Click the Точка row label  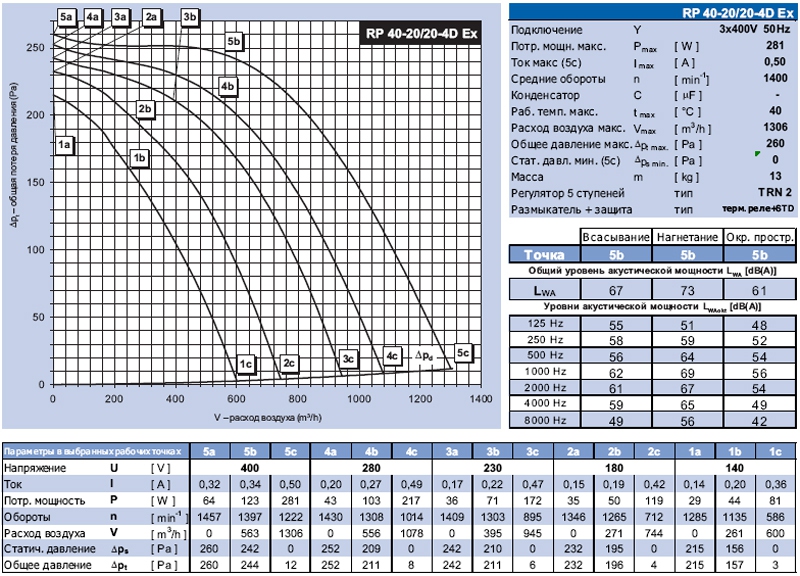coord(545,254)
